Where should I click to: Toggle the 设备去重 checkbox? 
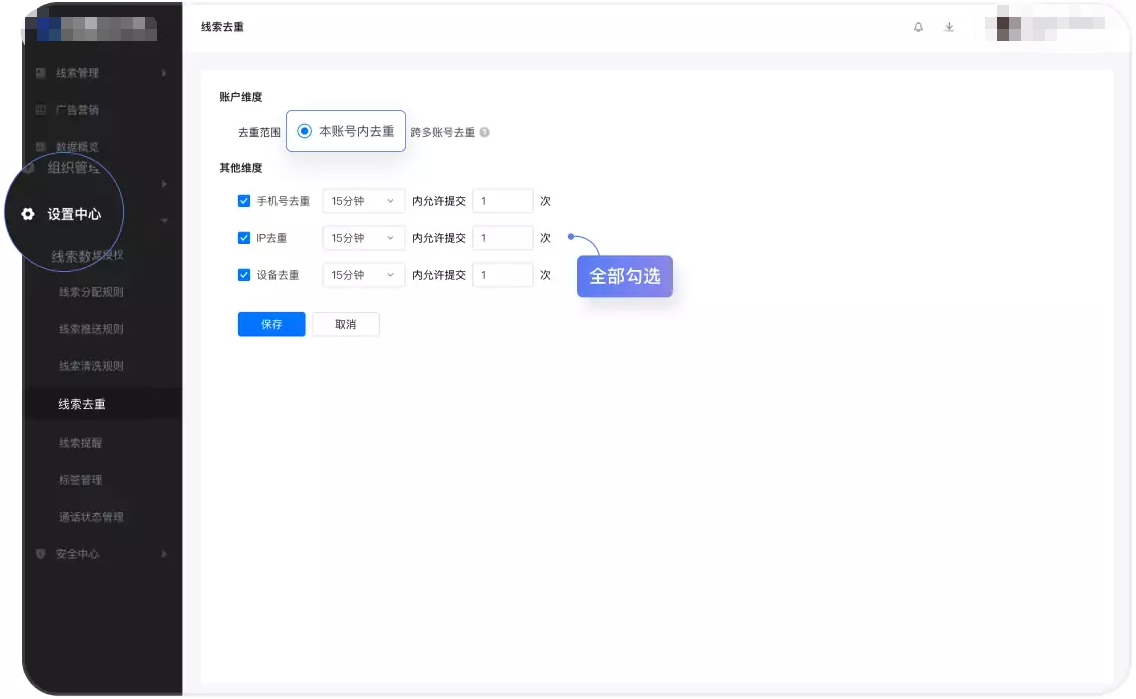tap(244, 275)
